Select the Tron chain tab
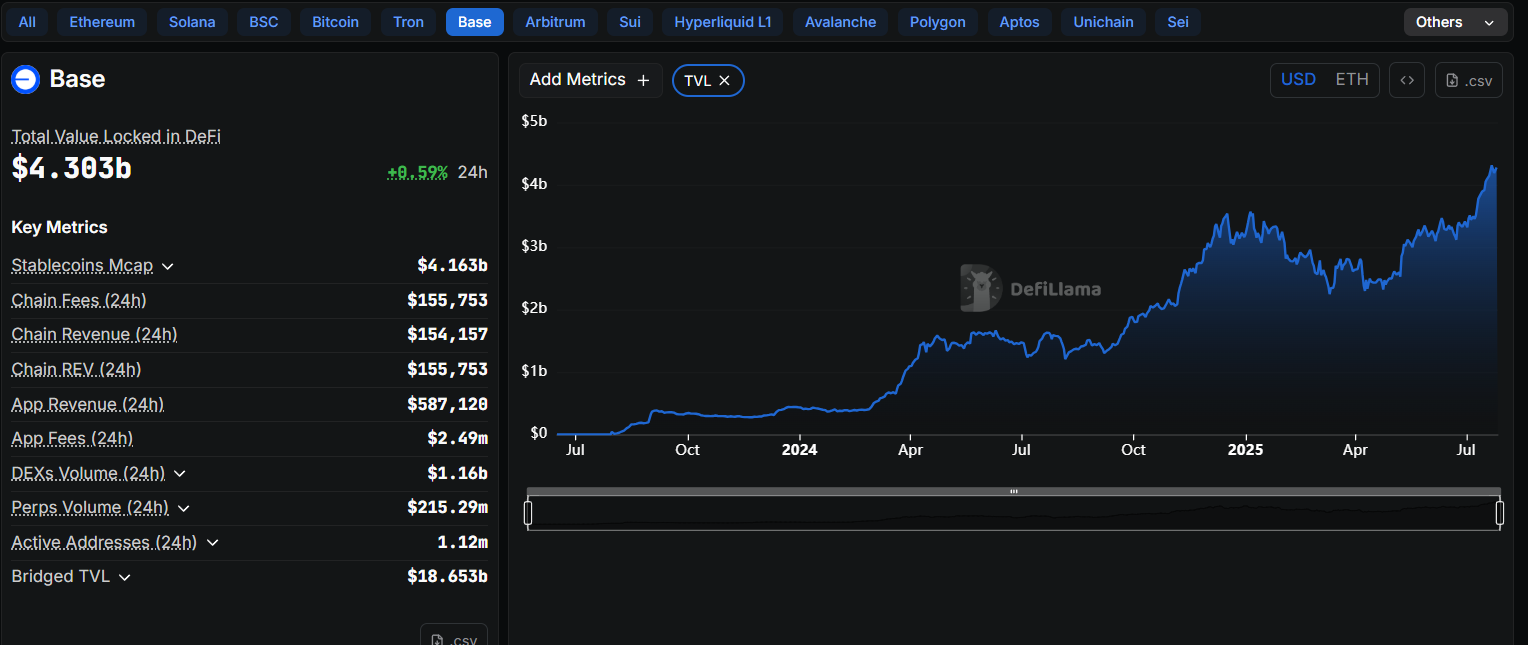Viewport: 1528px width, 645px height. [408, 22]
